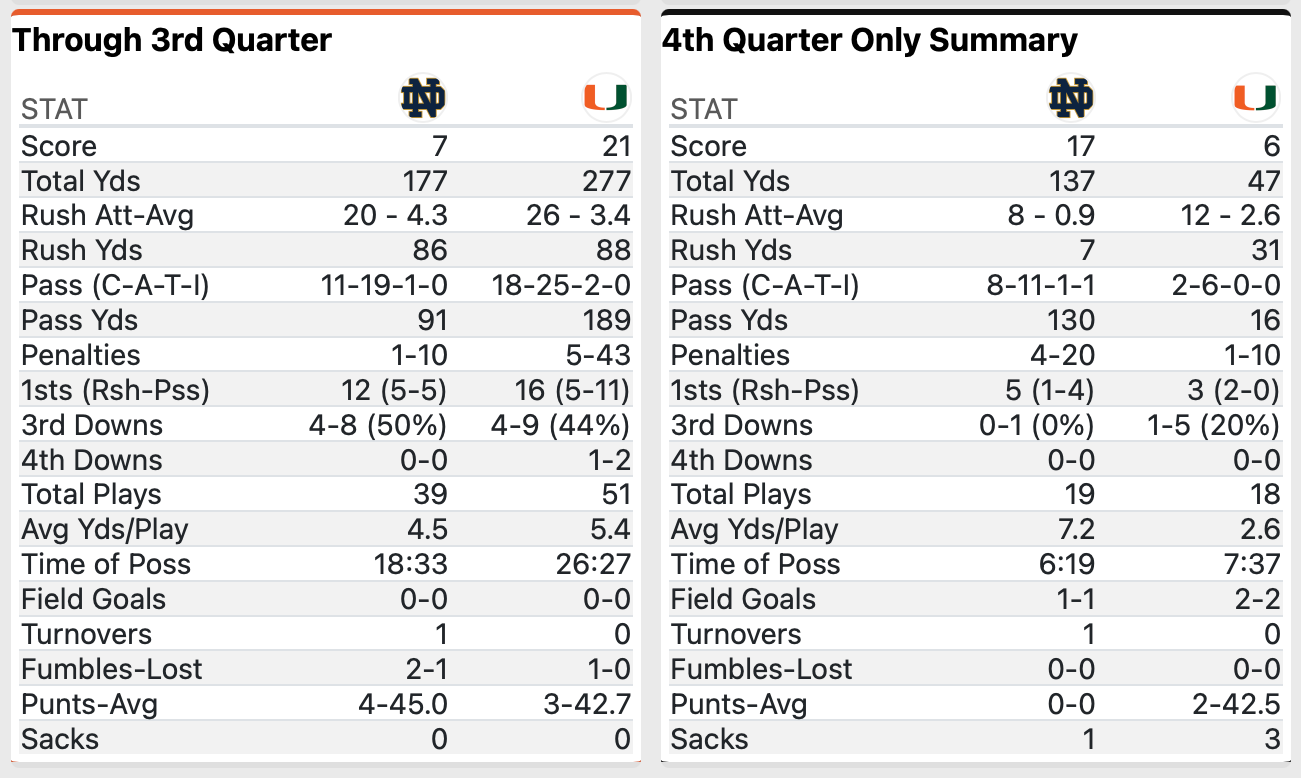Viewport: 1301px width, 778px height.
Task: Select the 4-9 (44%) third downs cell
Action: pos(560,425)
